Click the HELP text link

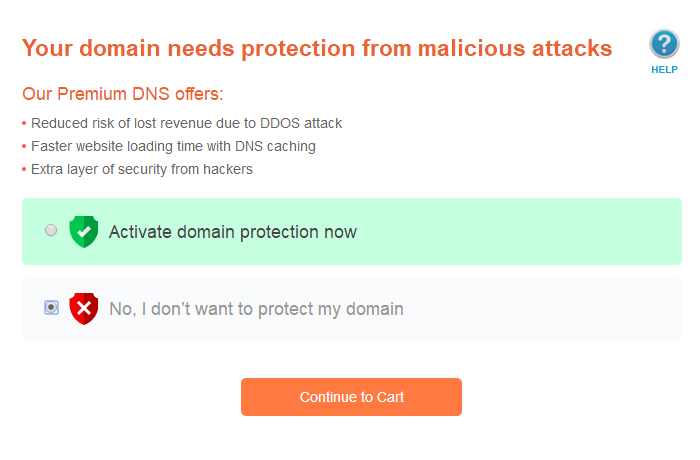tap(664, 70)
